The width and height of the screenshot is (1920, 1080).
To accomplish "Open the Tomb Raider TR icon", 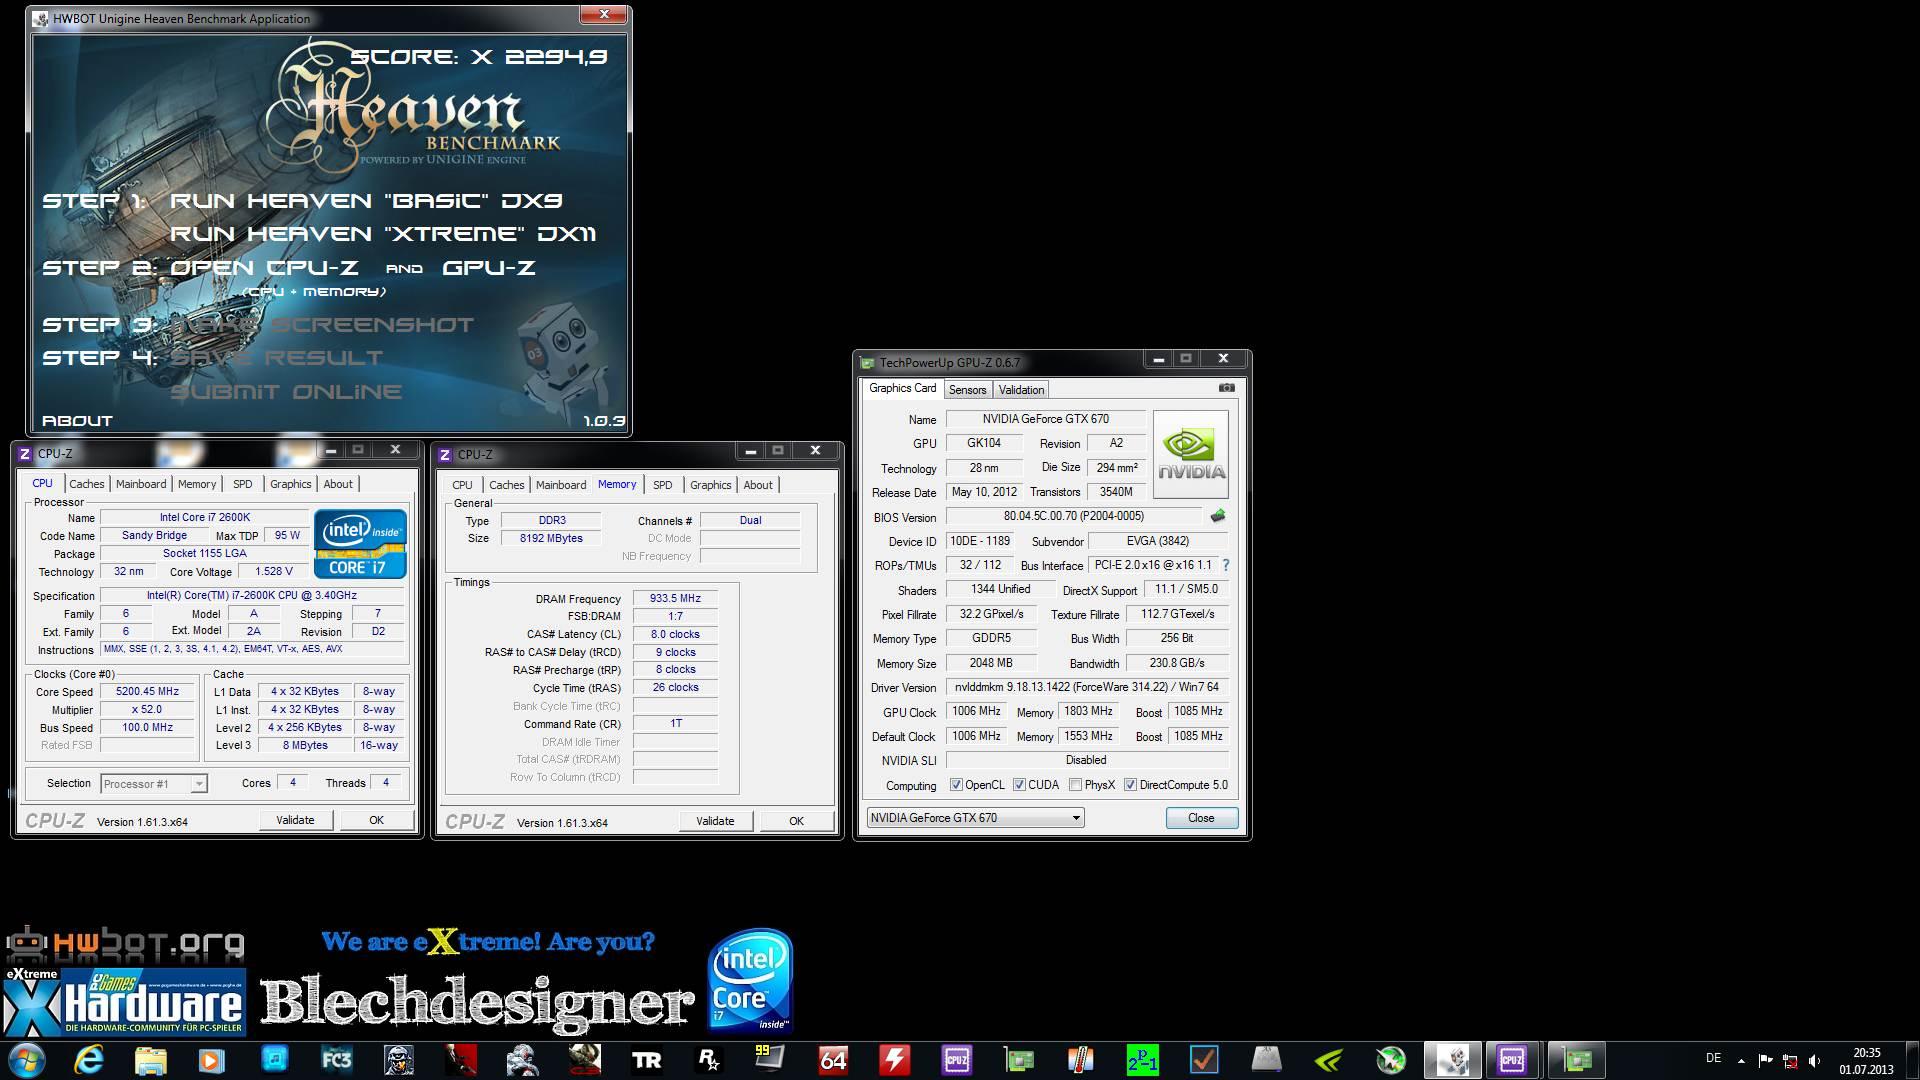I will 646,1059.
